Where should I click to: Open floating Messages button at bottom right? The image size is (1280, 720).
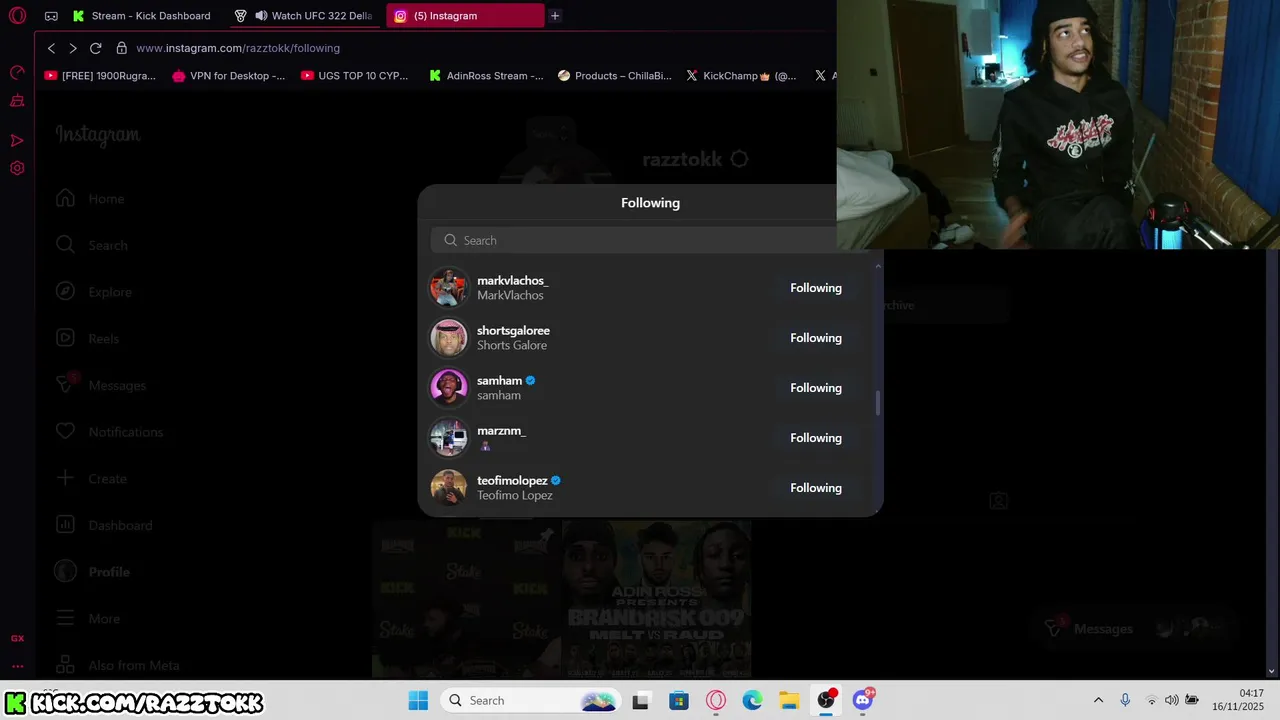point(1136,628)
